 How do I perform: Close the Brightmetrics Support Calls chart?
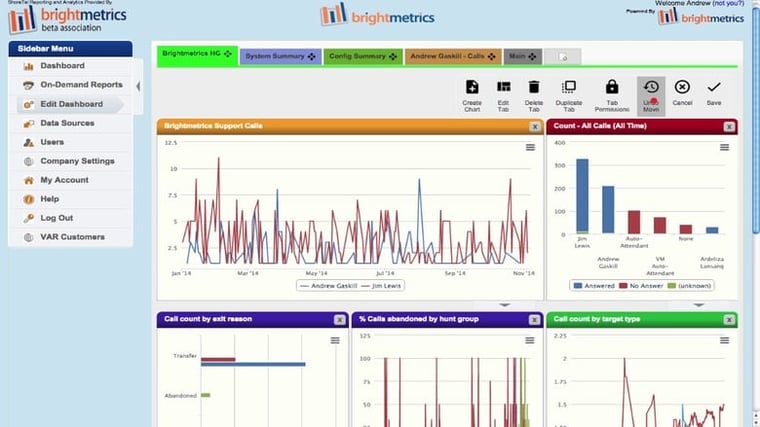pos(535,127)
